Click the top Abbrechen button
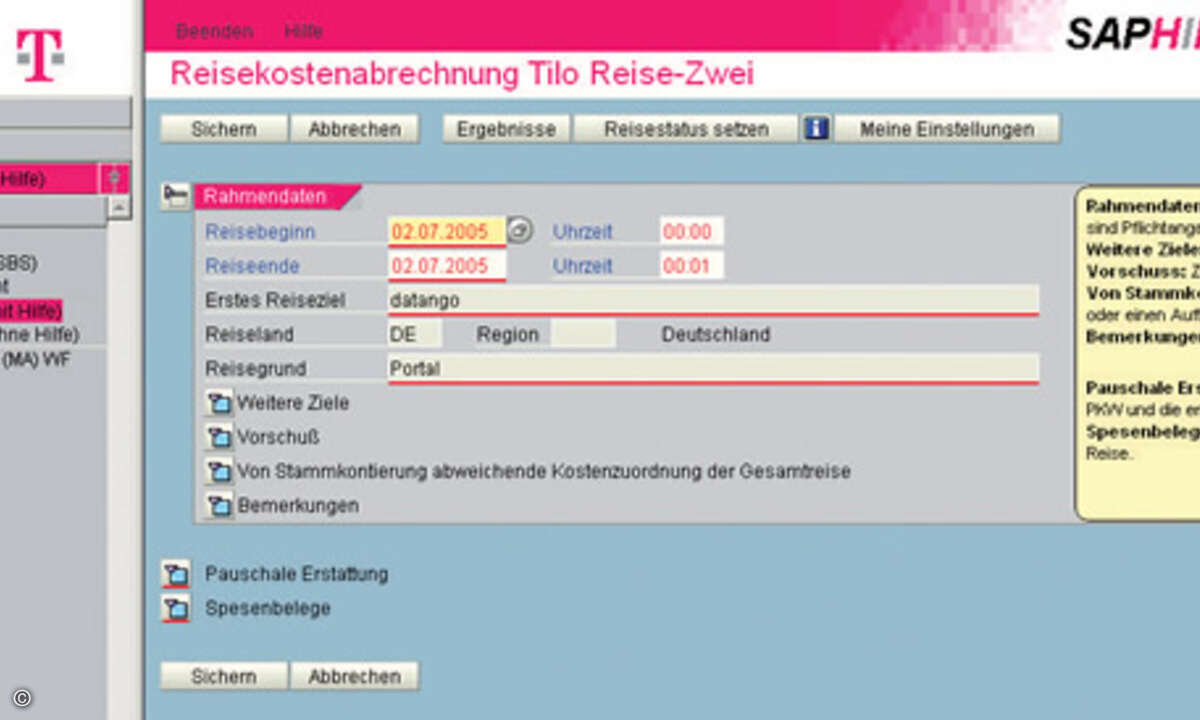This screenshot has width=1200, height=720. click(354, 129)
